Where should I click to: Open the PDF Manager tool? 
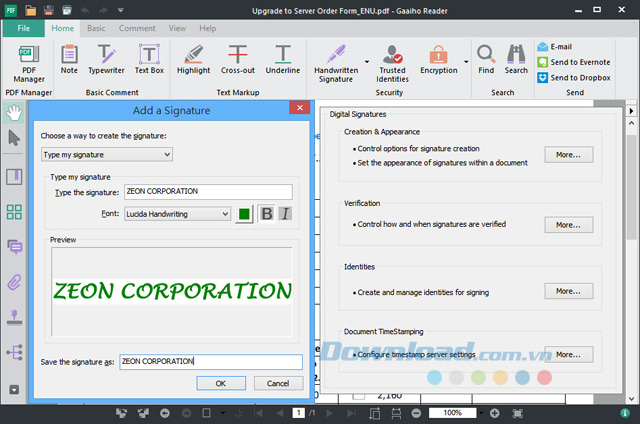[x=29, y=64]
